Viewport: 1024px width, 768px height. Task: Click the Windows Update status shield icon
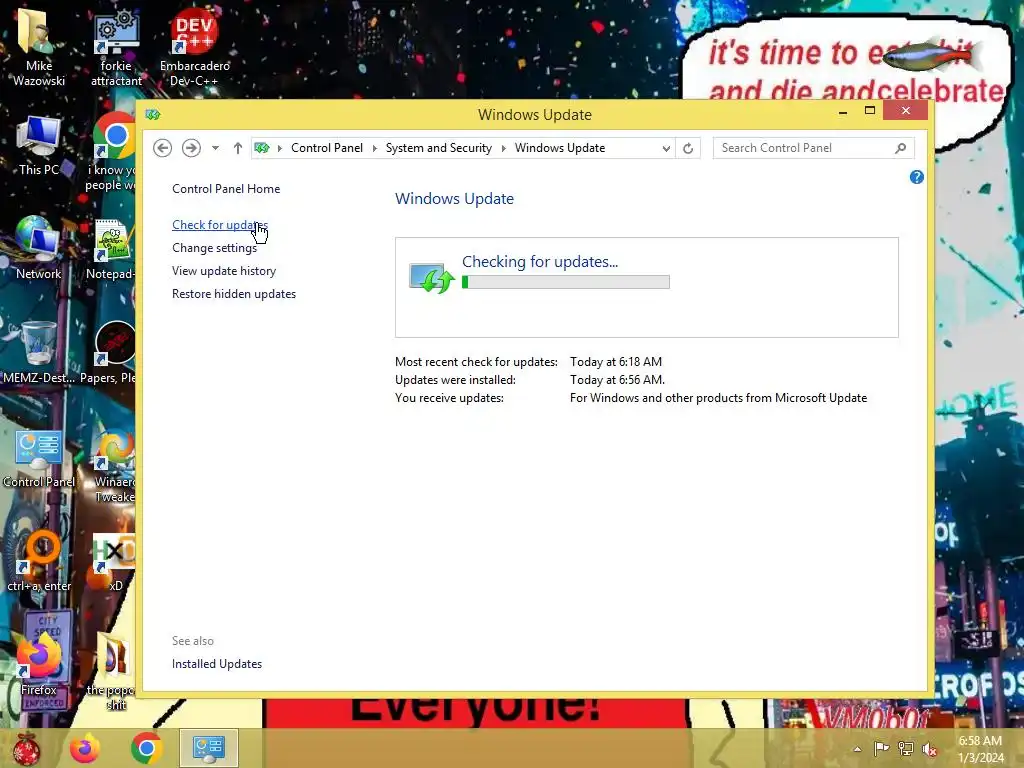[x=432, y=278]
